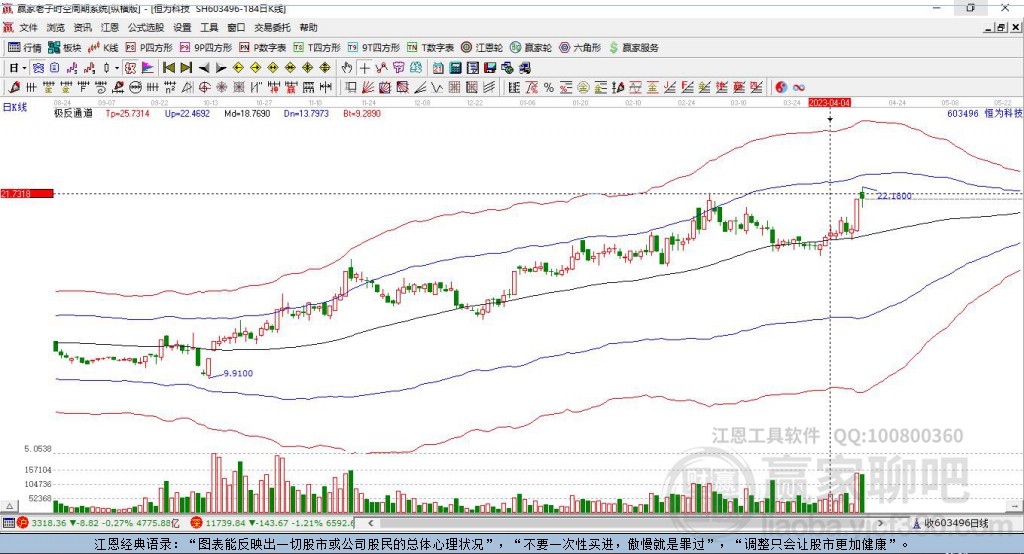The image size is (1024, 554).
Task: Open the 公式选股 menu
Action: tap(146, 27)
